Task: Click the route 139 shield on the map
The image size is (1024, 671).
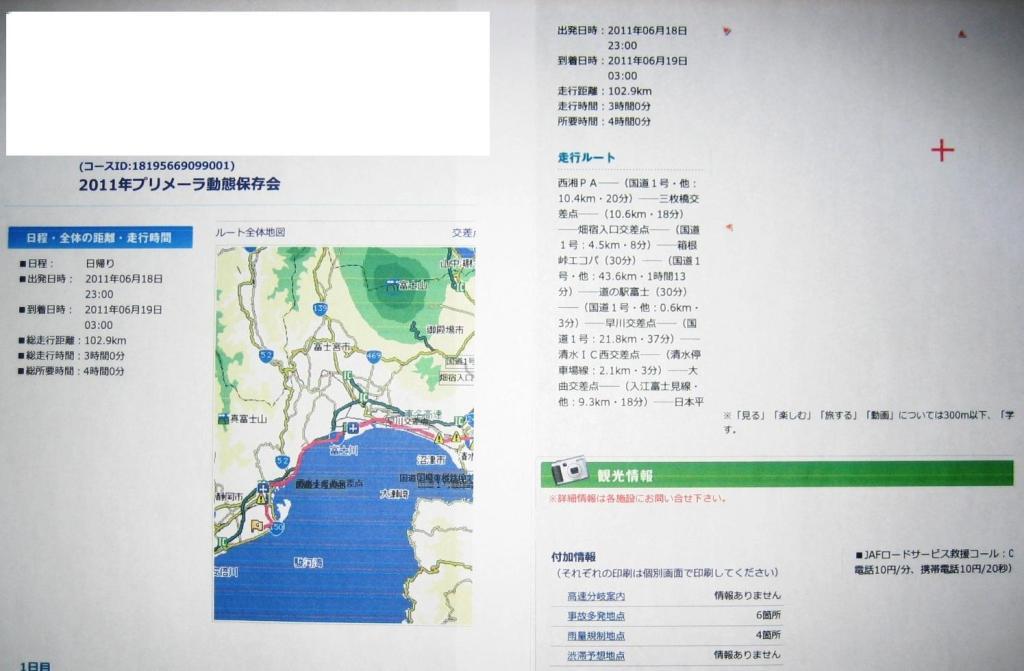Action: [x=320, y=308]
